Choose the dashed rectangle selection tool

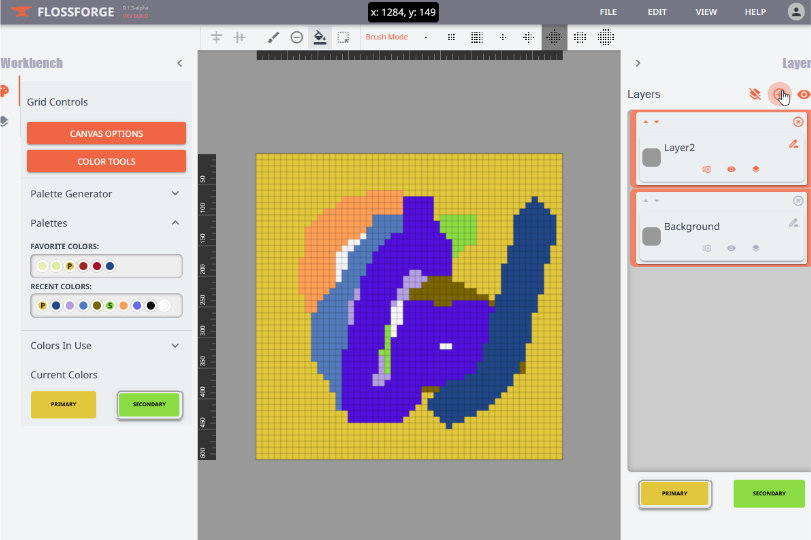point(343,37)
